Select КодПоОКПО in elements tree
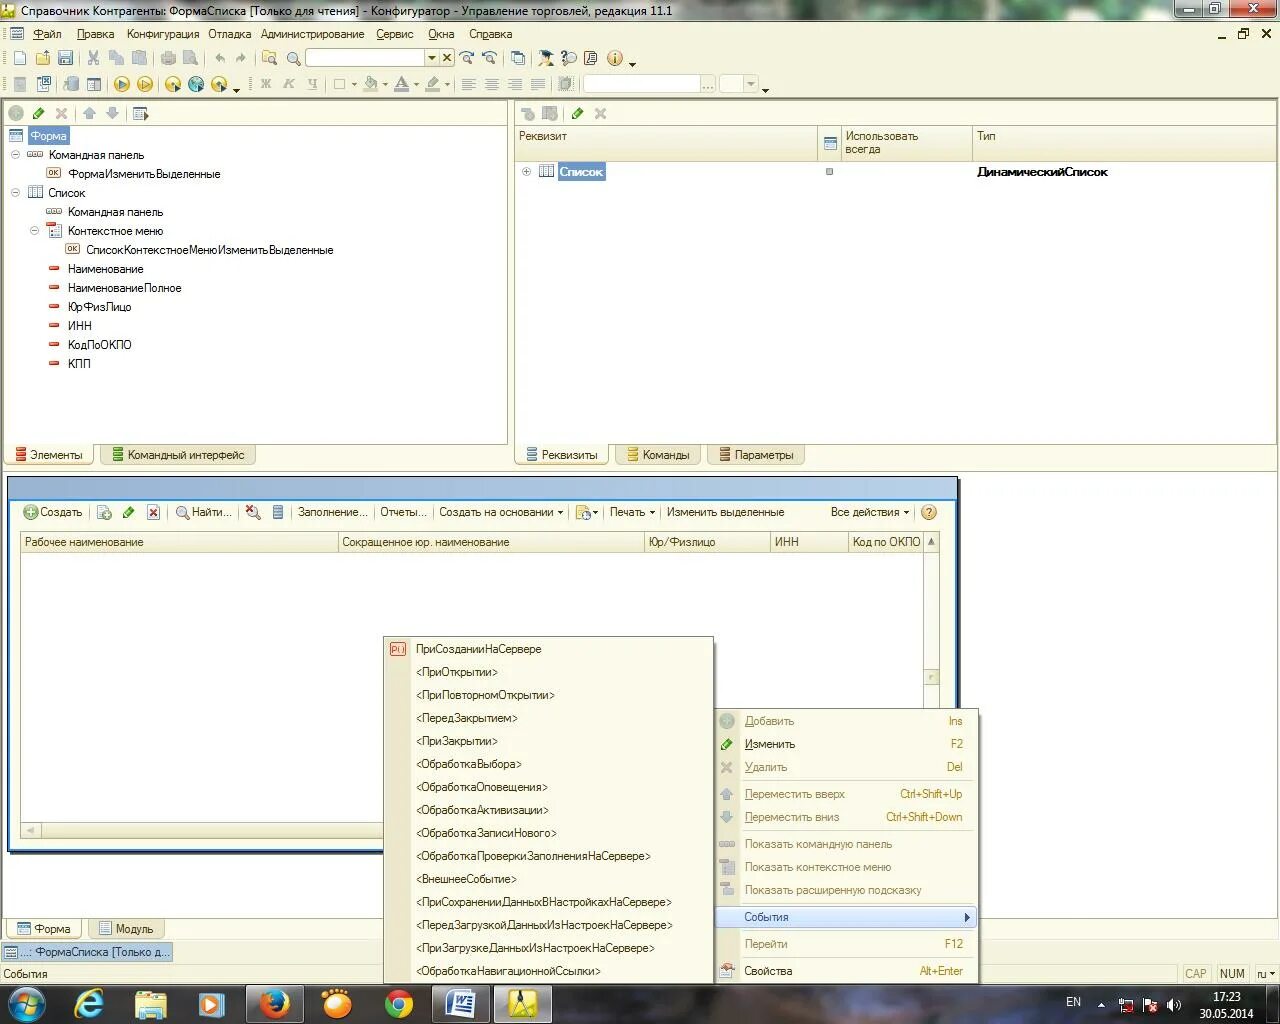The image size is (1280, 1024). 99,345
